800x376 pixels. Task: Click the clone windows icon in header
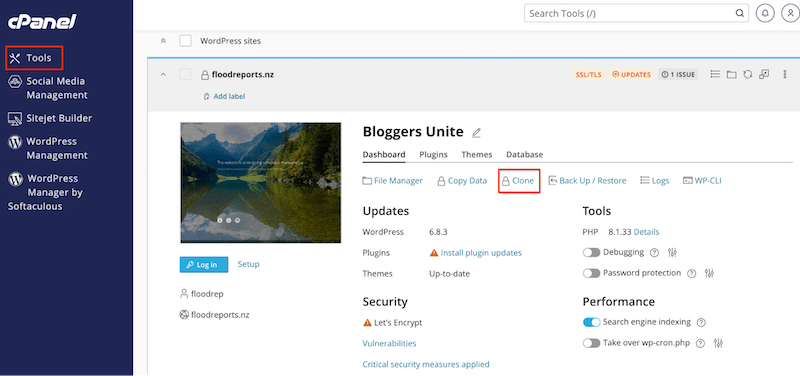tap(764, 74)
